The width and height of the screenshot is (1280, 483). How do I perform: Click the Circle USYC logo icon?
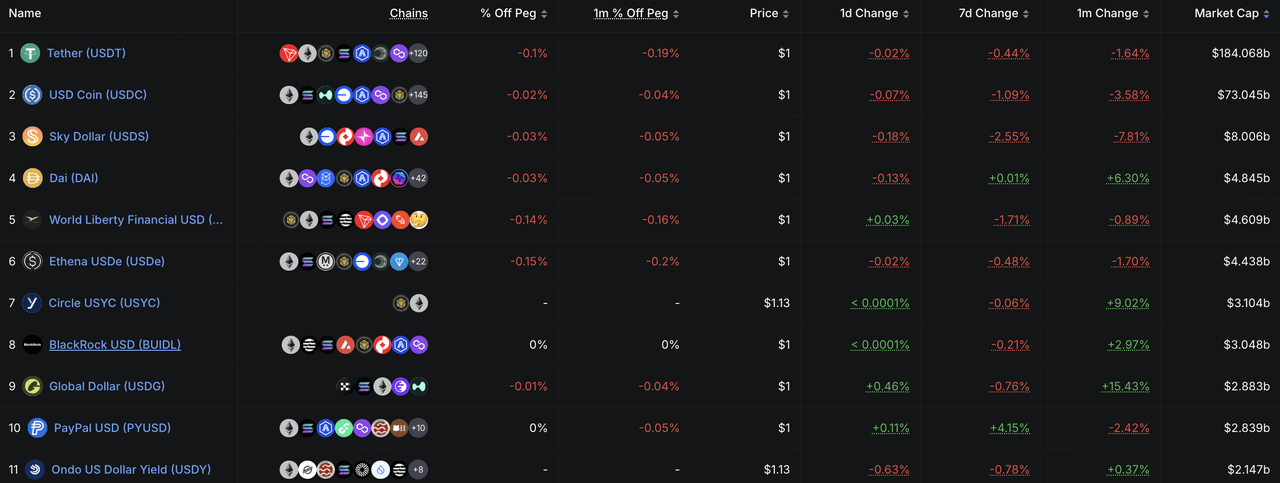32,303
